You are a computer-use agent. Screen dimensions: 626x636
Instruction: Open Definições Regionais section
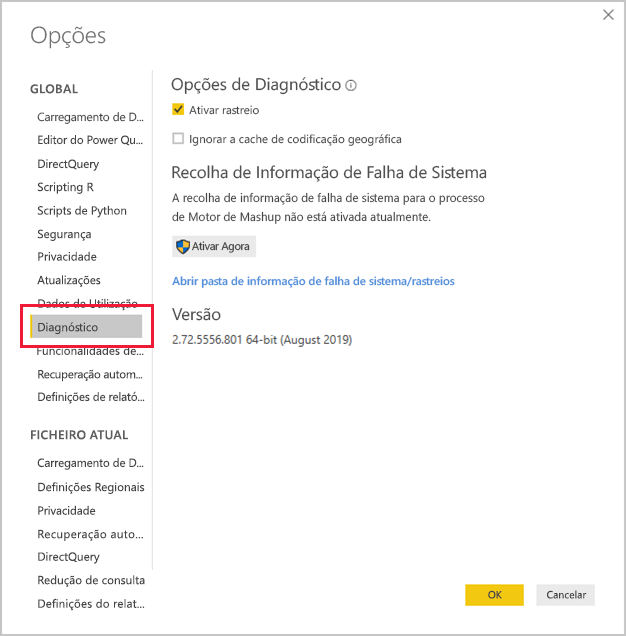[x=90, y=487]
